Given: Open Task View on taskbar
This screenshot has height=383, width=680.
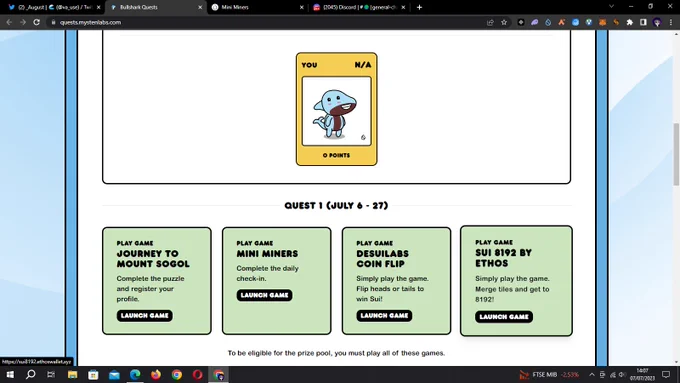Looking at the screenshot, I should pyautogui.click(x=51, y=374).
